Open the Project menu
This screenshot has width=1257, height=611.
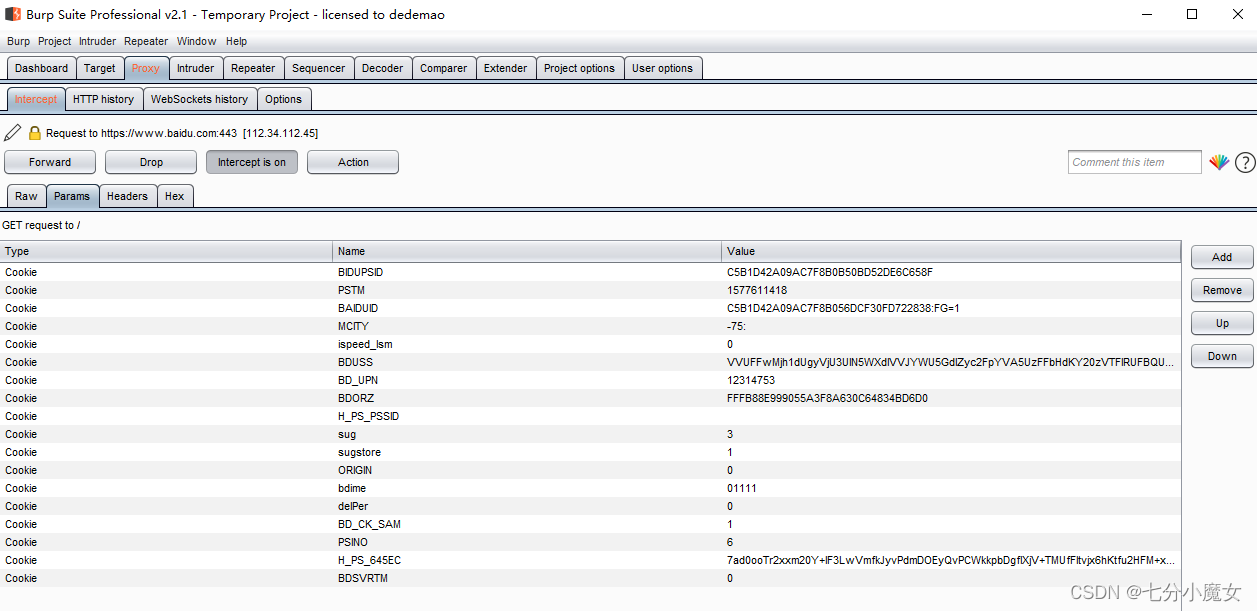(x=54, y=41)
